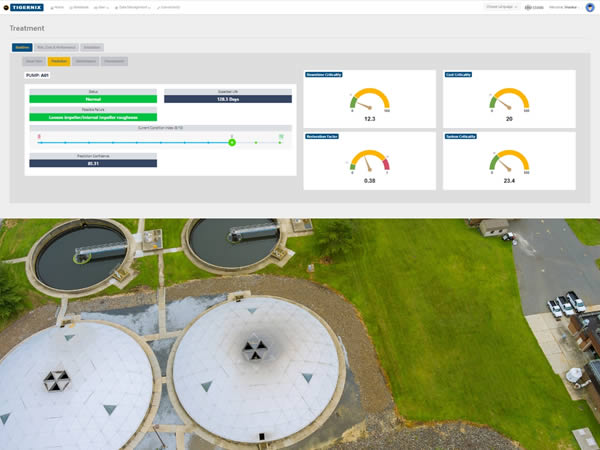Select the active blue top-level tab
Image resolution: width=600 pixels, height=450 pixels.
click(x=22, y=47)
